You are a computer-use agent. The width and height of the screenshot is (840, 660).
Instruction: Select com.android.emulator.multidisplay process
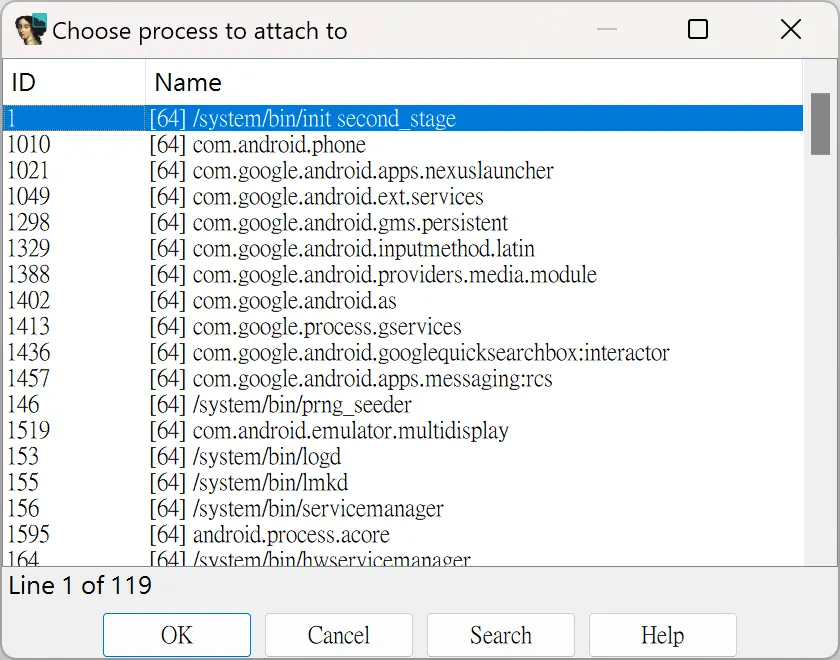click(x=403, y=430)
